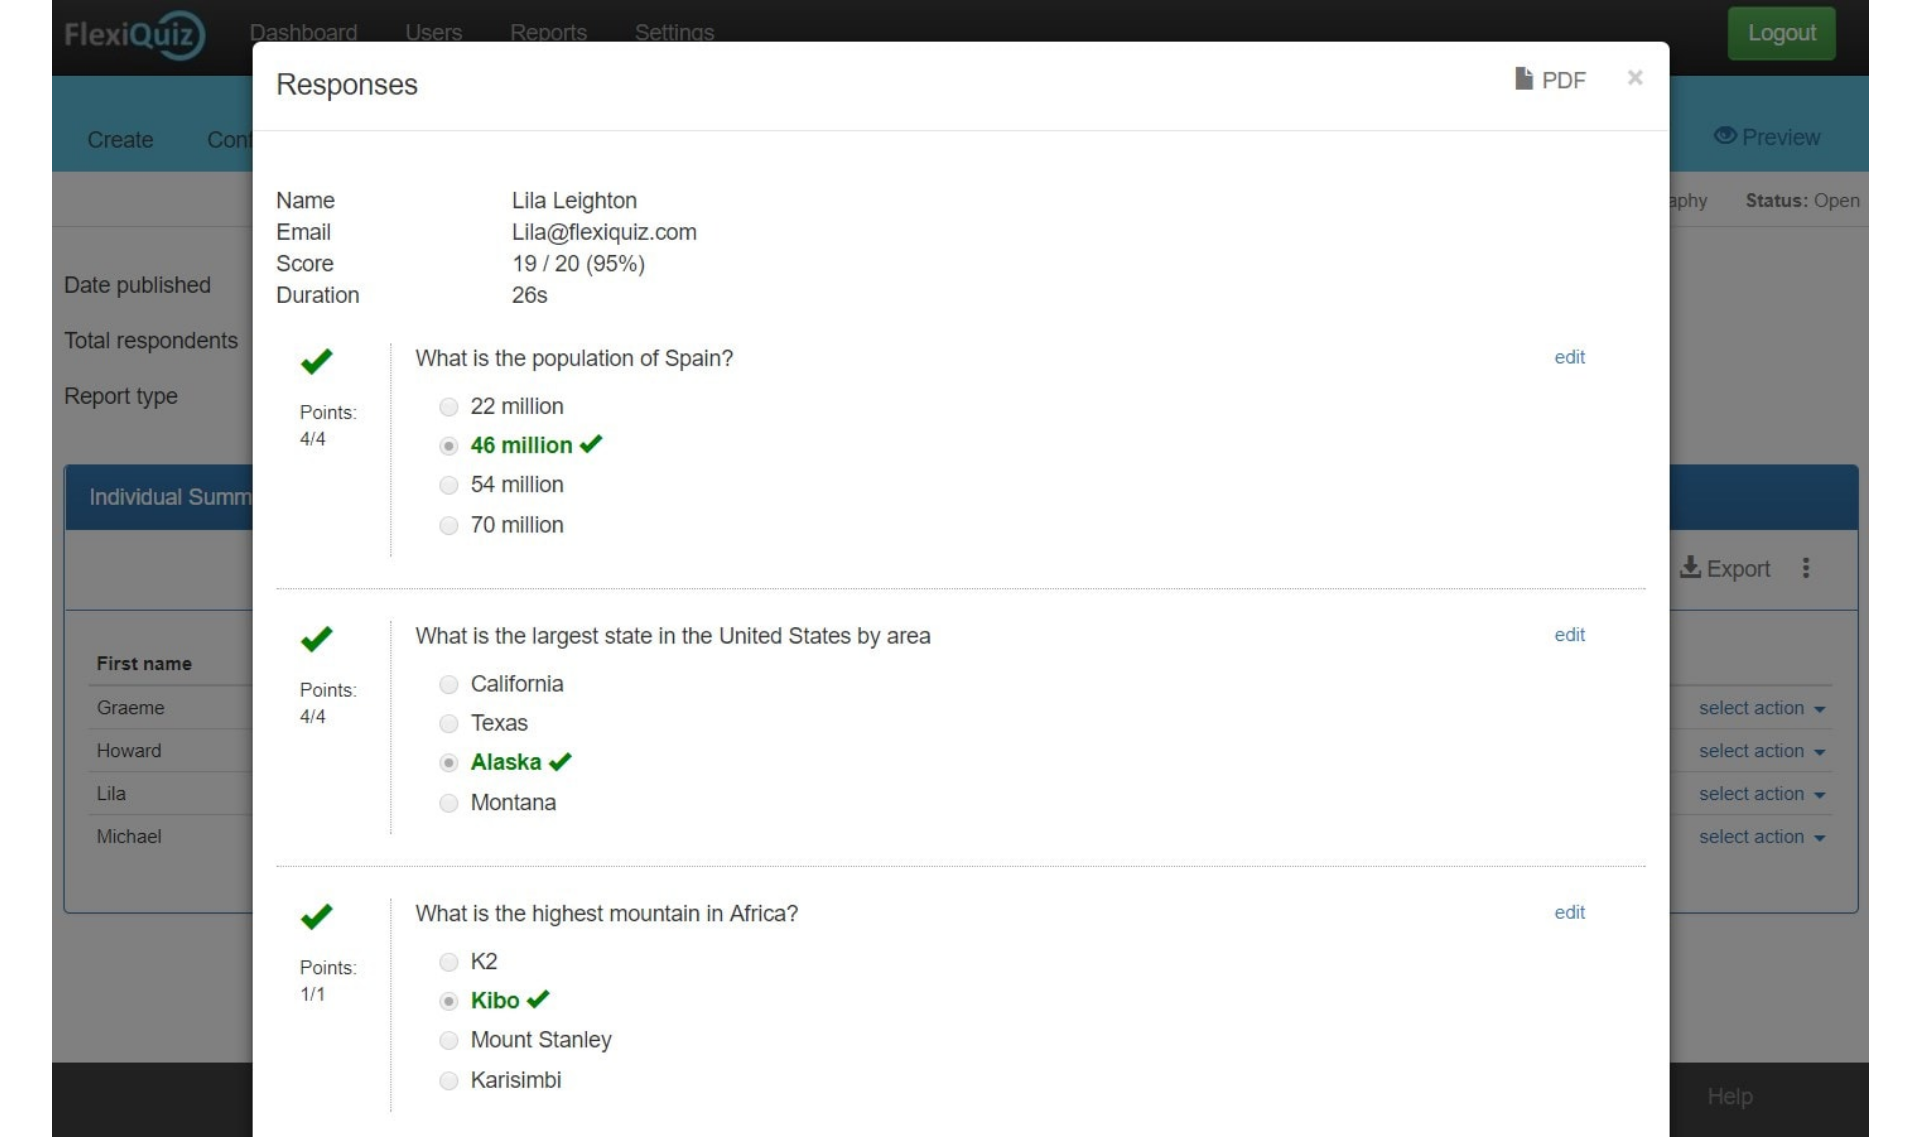Image resolution: width=1920 pixels, height=1137 pixels.
Task: Edit the highest mountain in Africa question
Action: click(x=1568, y=912)
